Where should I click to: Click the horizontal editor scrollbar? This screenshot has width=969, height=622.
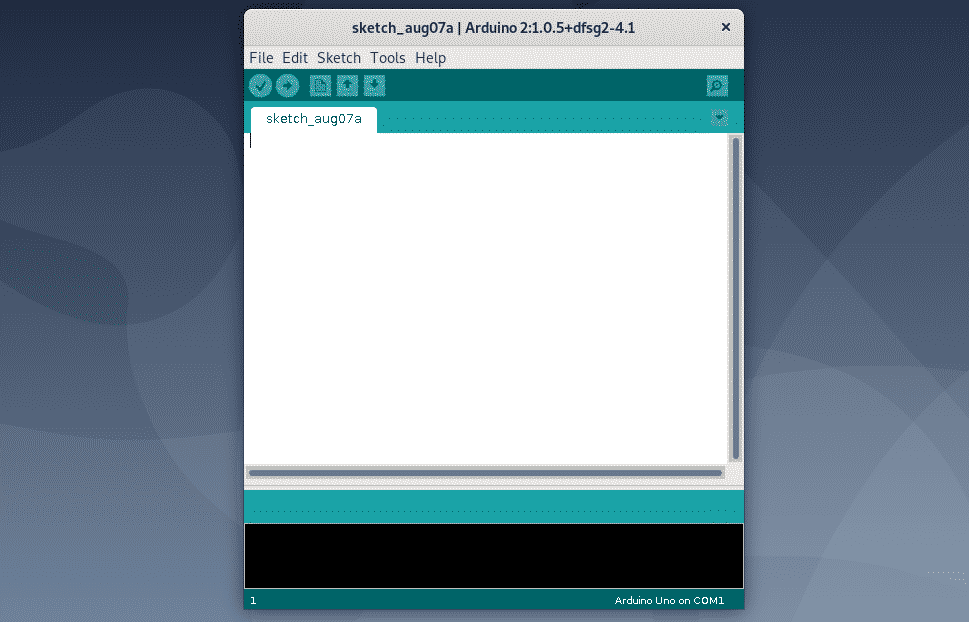pos(485,473)
